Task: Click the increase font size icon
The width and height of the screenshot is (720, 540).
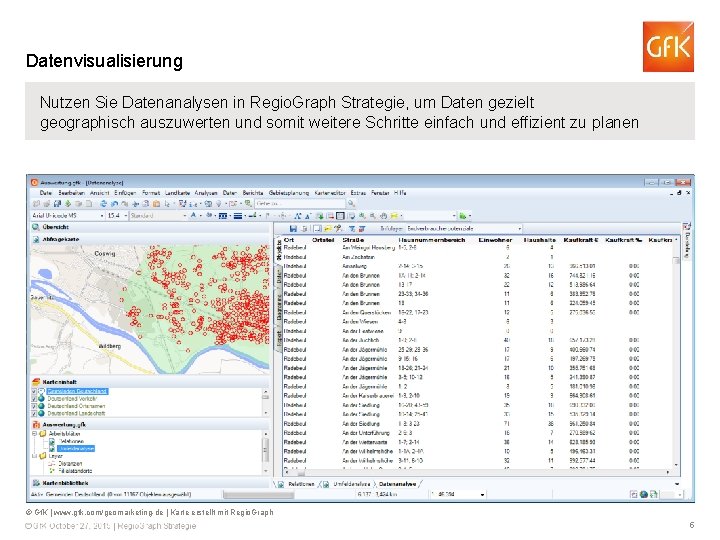Action: (x=298, y=216)
